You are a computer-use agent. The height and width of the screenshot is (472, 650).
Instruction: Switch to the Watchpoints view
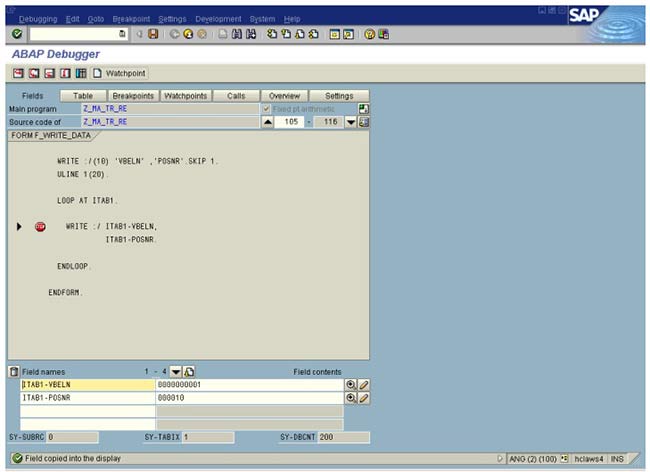click(x=185, y=96)
